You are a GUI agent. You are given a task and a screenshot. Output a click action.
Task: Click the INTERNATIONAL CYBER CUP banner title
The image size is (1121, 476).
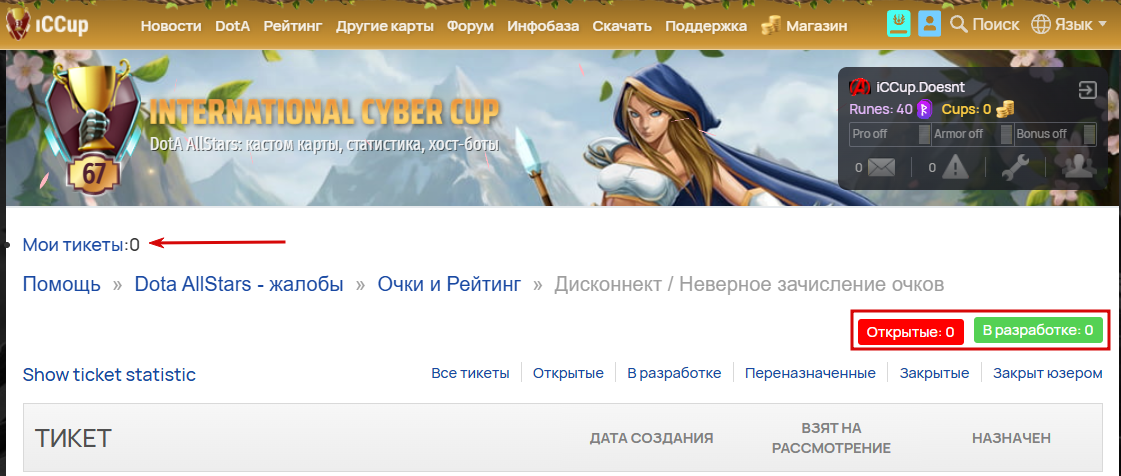pos(325,113)
